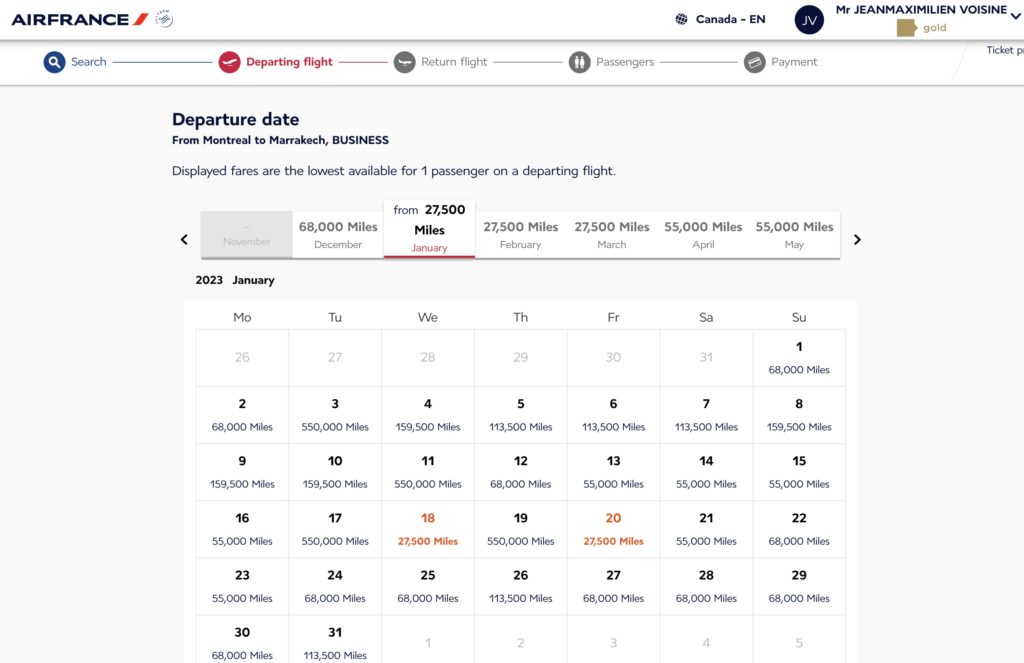The height and width of the screenshot is (663, 1024).
Task: Select January 1 for 68,000 Miles
Action: [798, 358]
